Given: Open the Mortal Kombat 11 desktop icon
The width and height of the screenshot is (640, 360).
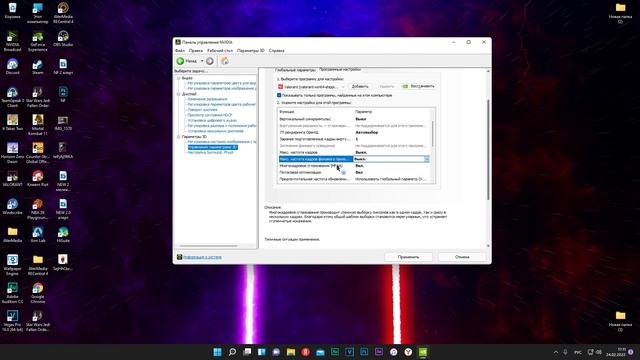Looking at the screenshot, I should tap(38, 125).
